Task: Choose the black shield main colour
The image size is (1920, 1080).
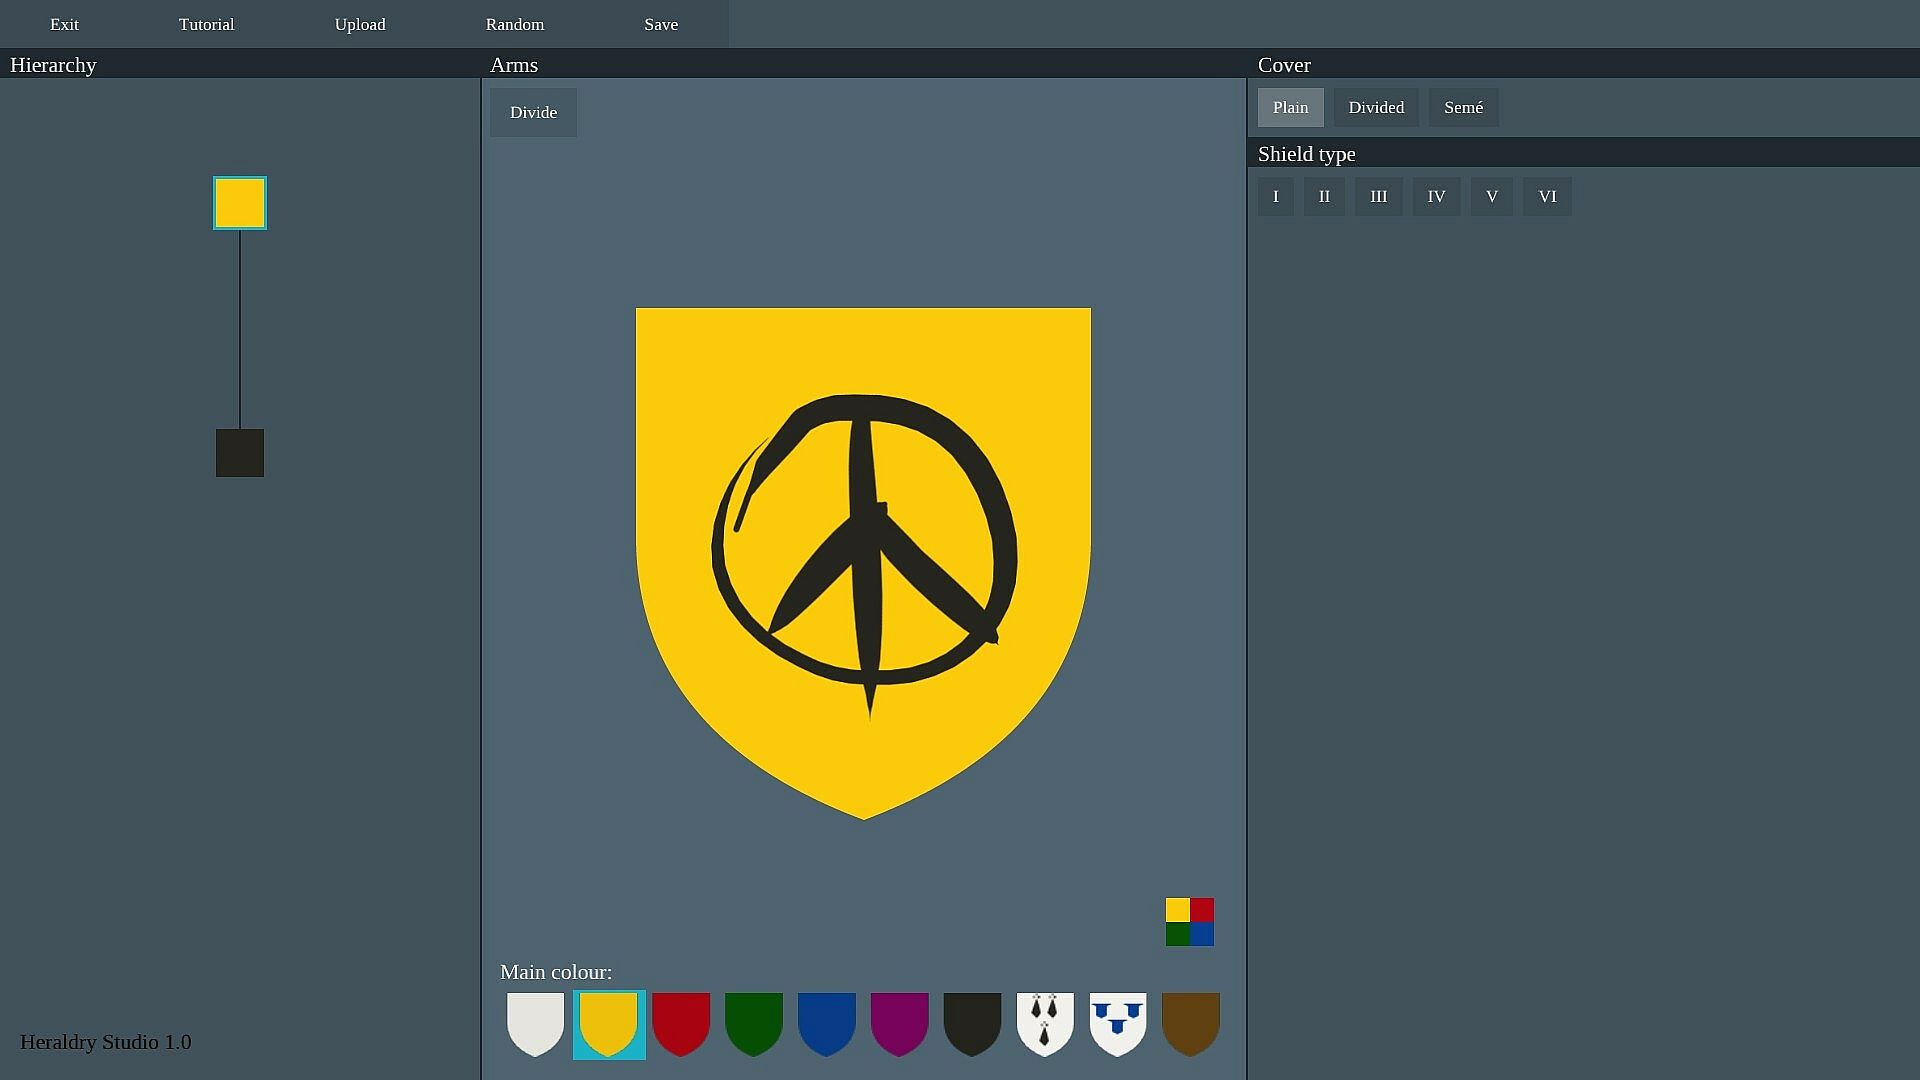Action: click(x=972, y=1023)
